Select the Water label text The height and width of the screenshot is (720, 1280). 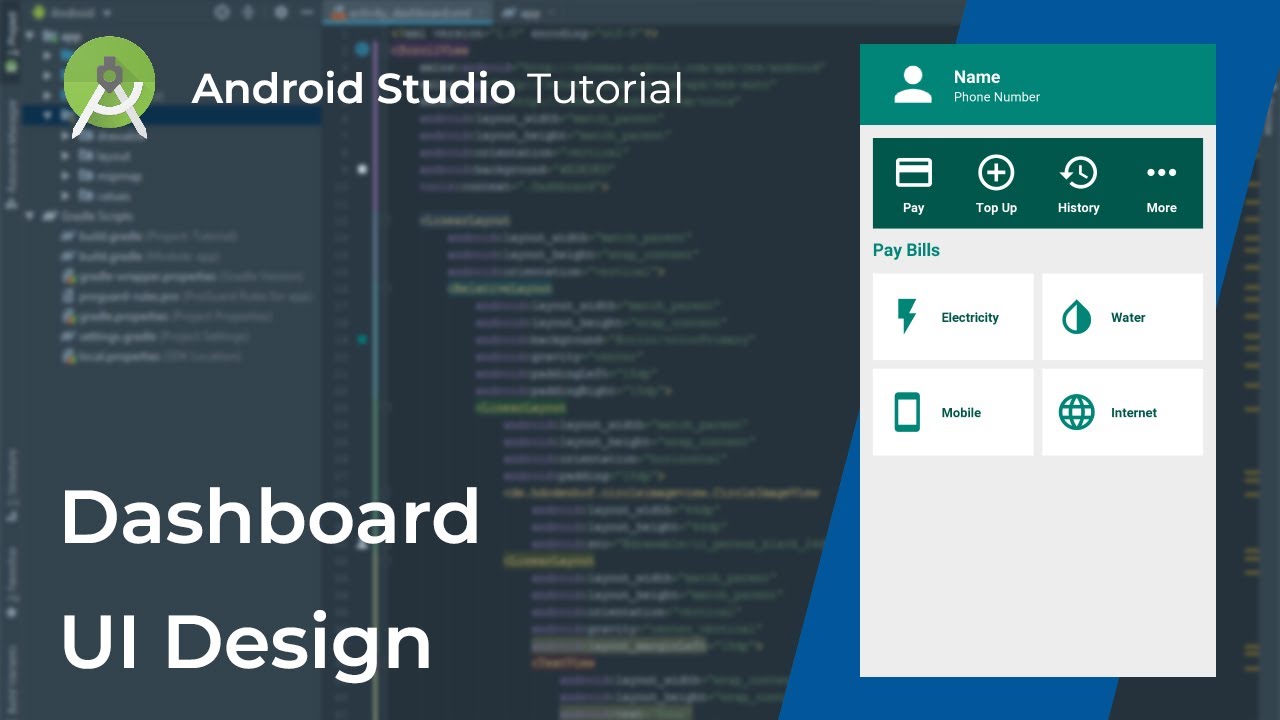click(1128, 317)
